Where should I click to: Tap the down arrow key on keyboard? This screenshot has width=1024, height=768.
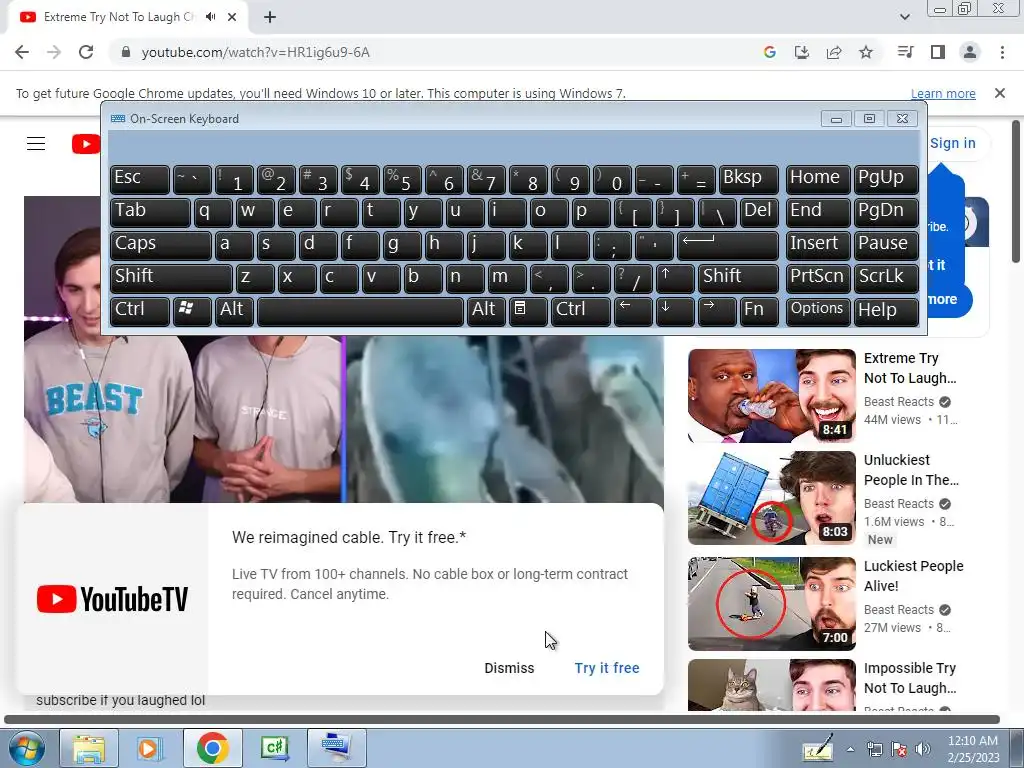[x=675, y=311]
